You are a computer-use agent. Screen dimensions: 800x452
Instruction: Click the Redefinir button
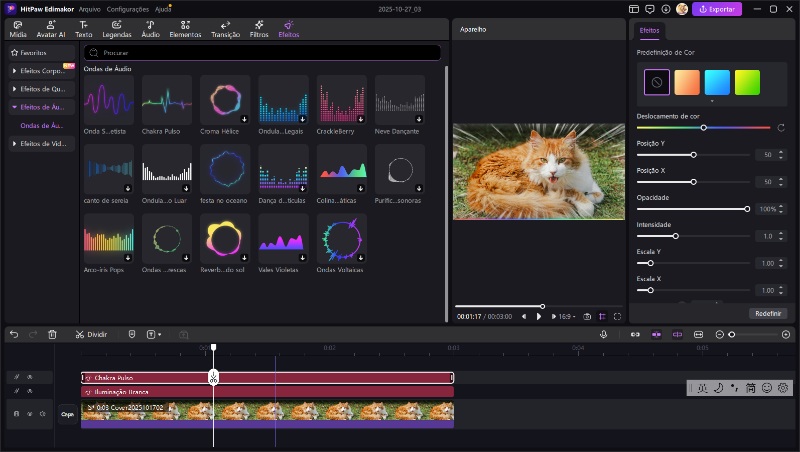(768, 313)
